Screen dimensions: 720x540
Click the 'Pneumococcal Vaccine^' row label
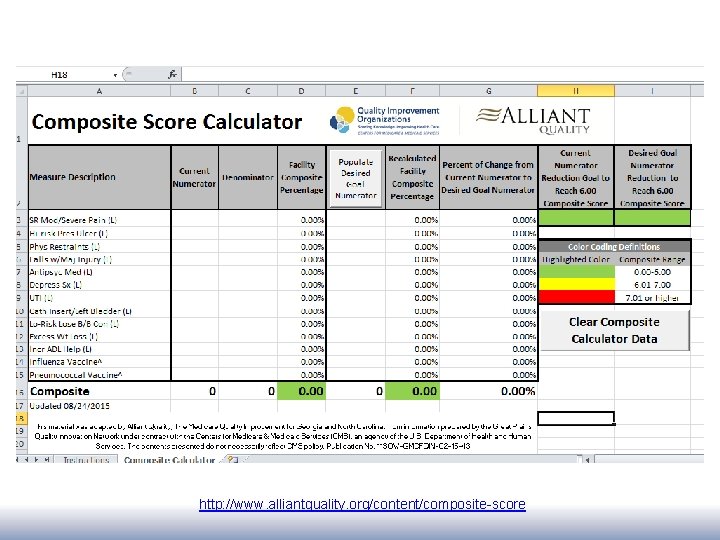(76, 375)
